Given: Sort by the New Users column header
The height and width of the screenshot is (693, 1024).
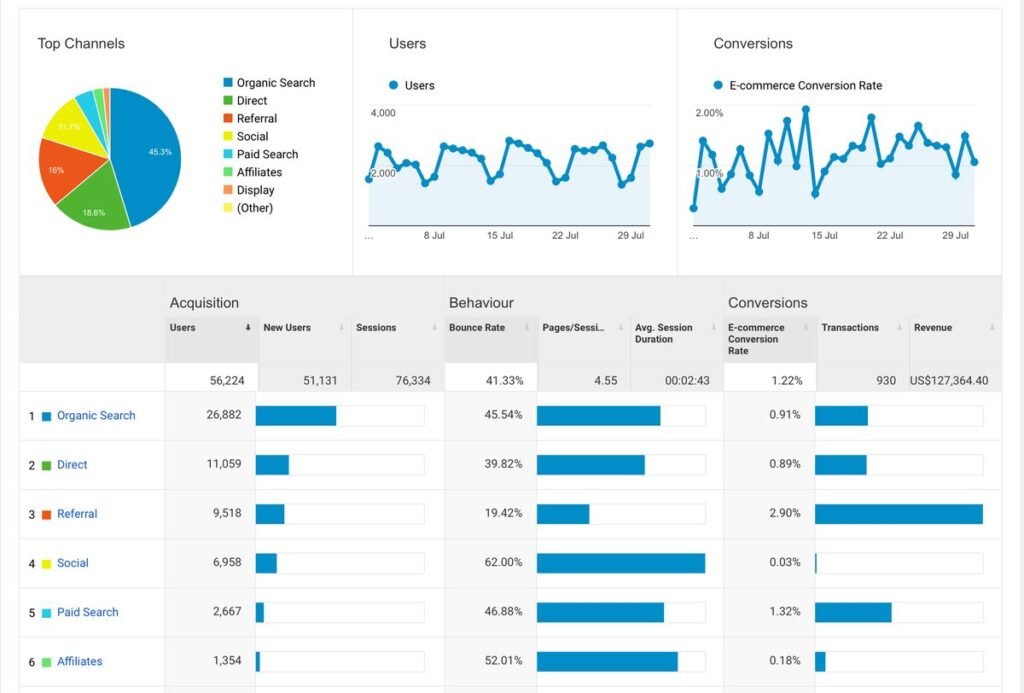Looking at the screenshot, I should point(287,328).
